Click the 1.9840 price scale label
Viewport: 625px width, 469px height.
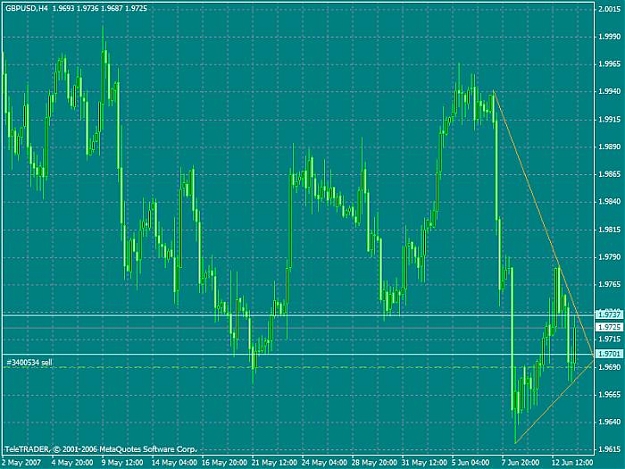[x=610, y=202]
